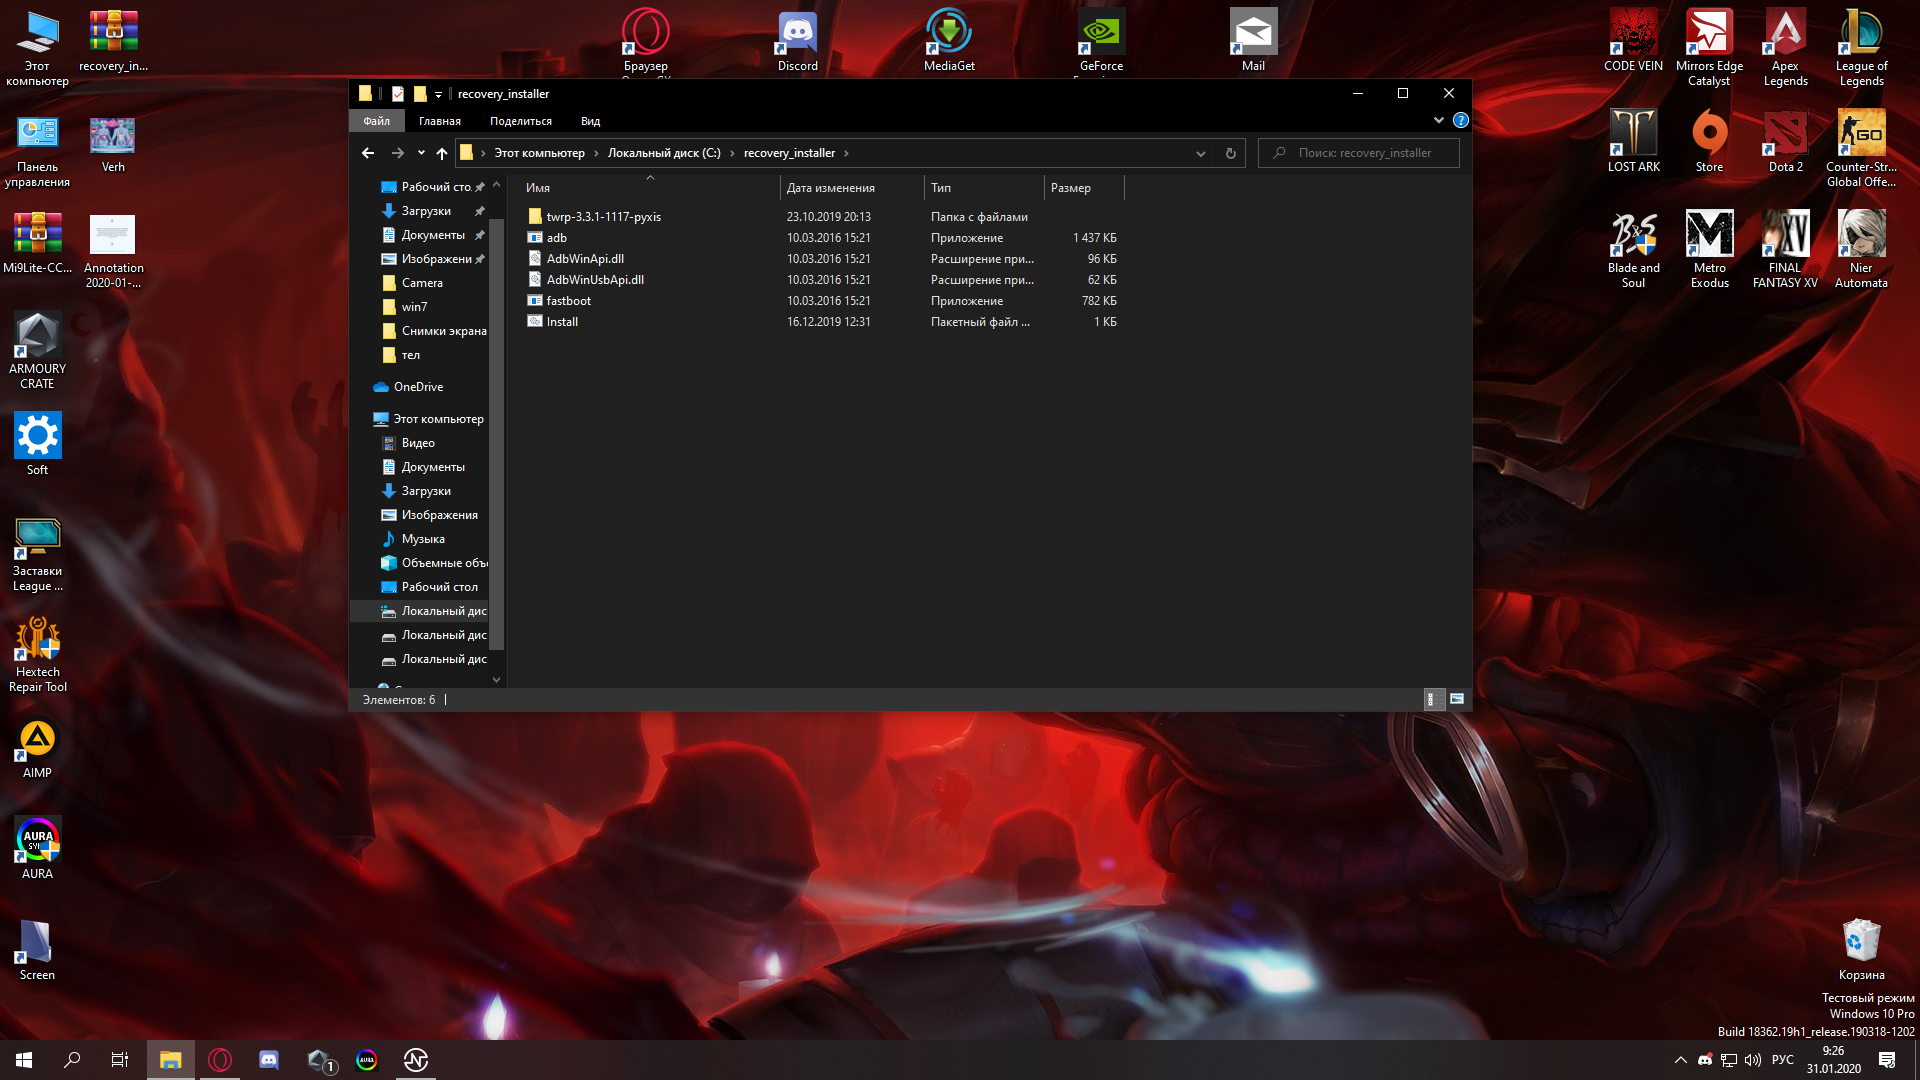Open the AURA taskbar icon

(x=367, y=1060)
